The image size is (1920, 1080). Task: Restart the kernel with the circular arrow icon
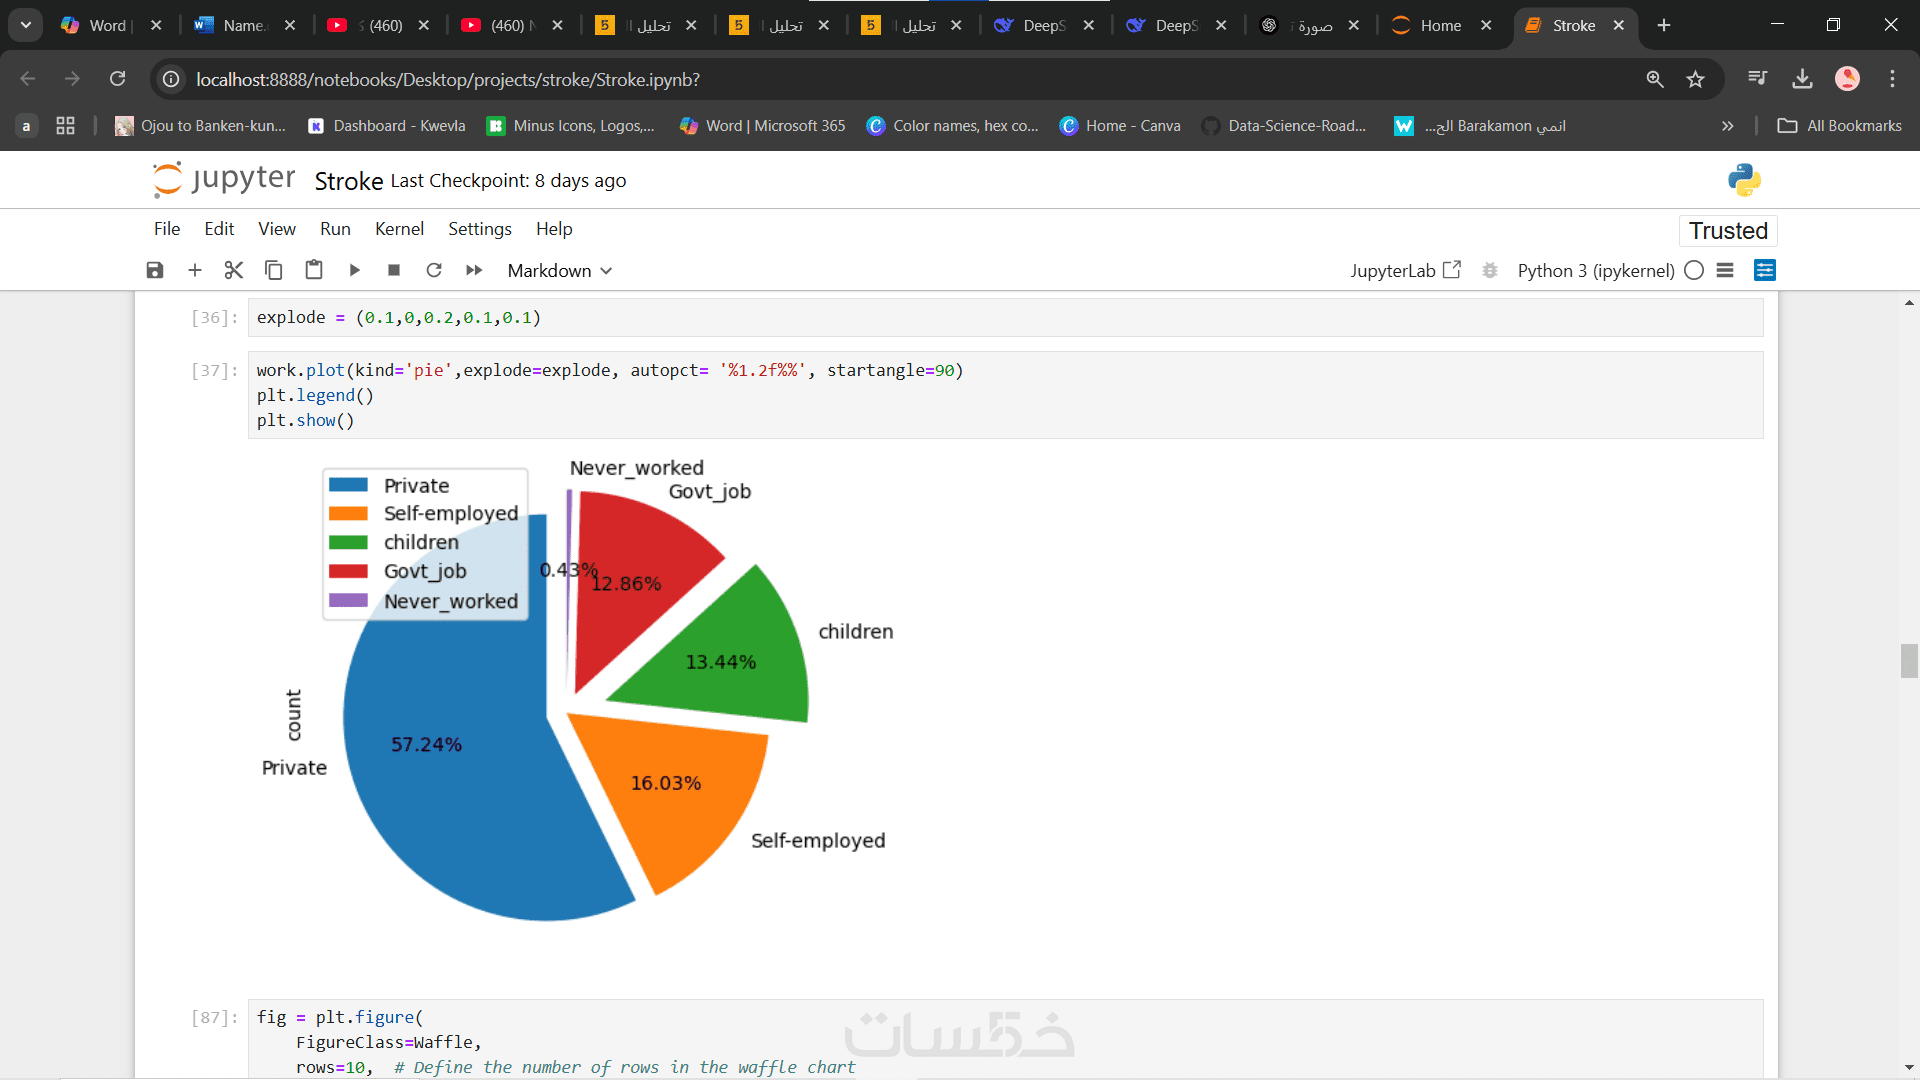434,270
